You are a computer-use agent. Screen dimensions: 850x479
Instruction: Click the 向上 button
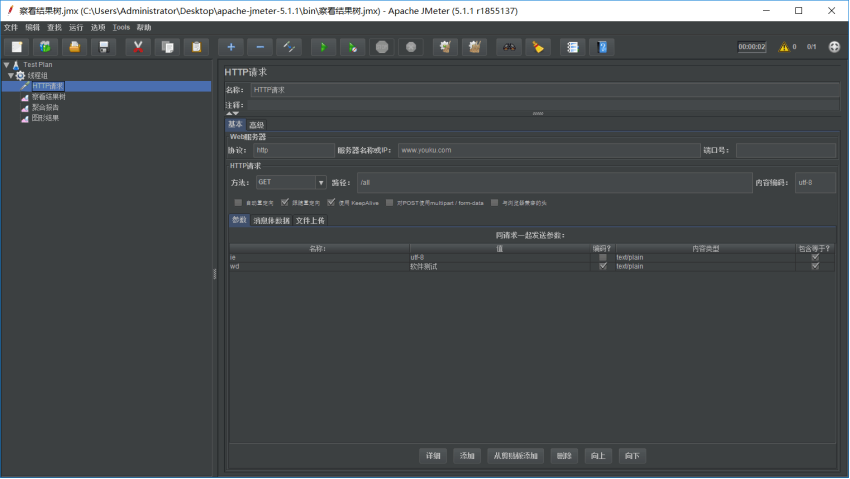click(598, 456)
